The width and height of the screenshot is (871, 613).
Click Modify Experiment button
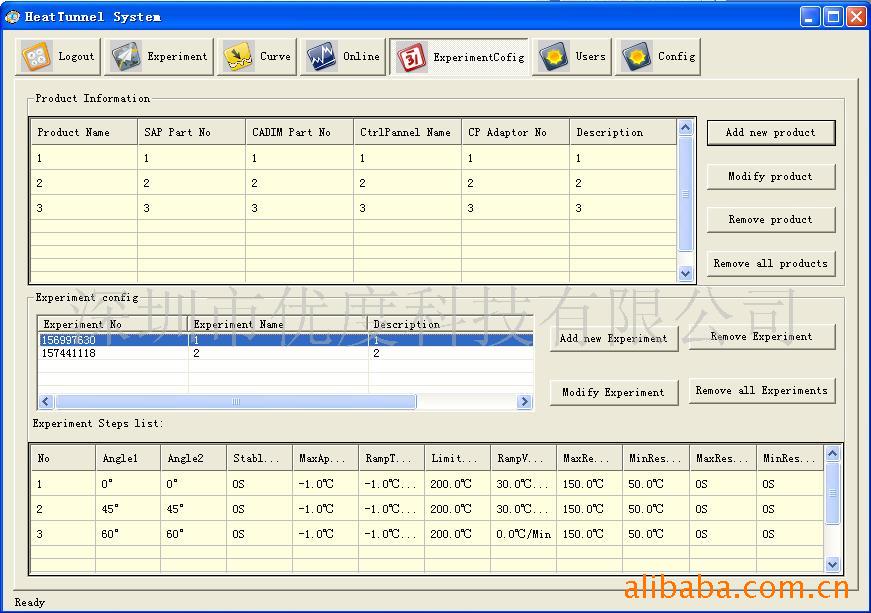[x=614, y=393]
